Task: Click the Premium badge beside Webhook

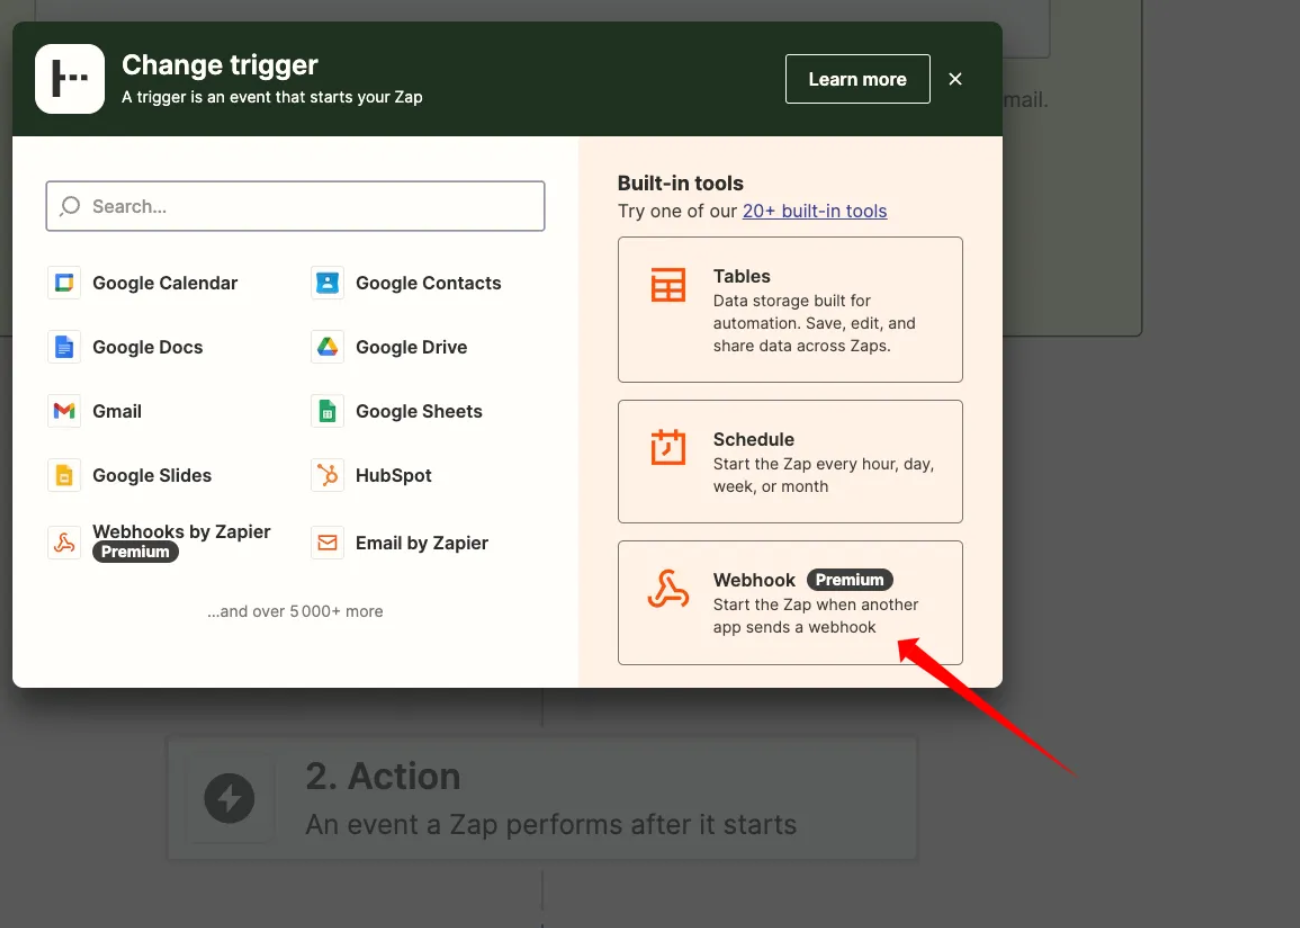Action: pyautogui.click(x=849, y=580)
